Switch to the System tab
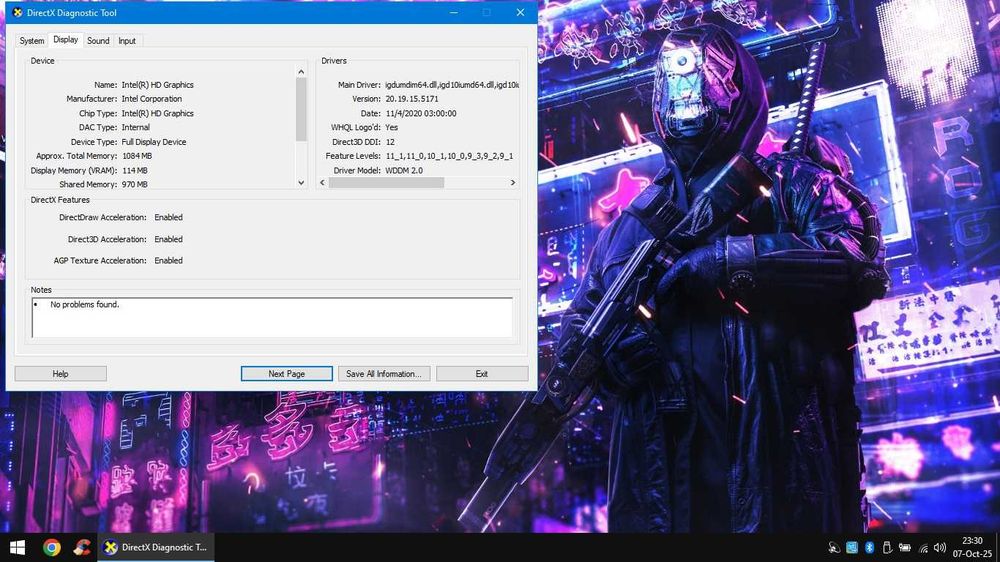The image size is (1000, 562). click(x=31, y=41)
